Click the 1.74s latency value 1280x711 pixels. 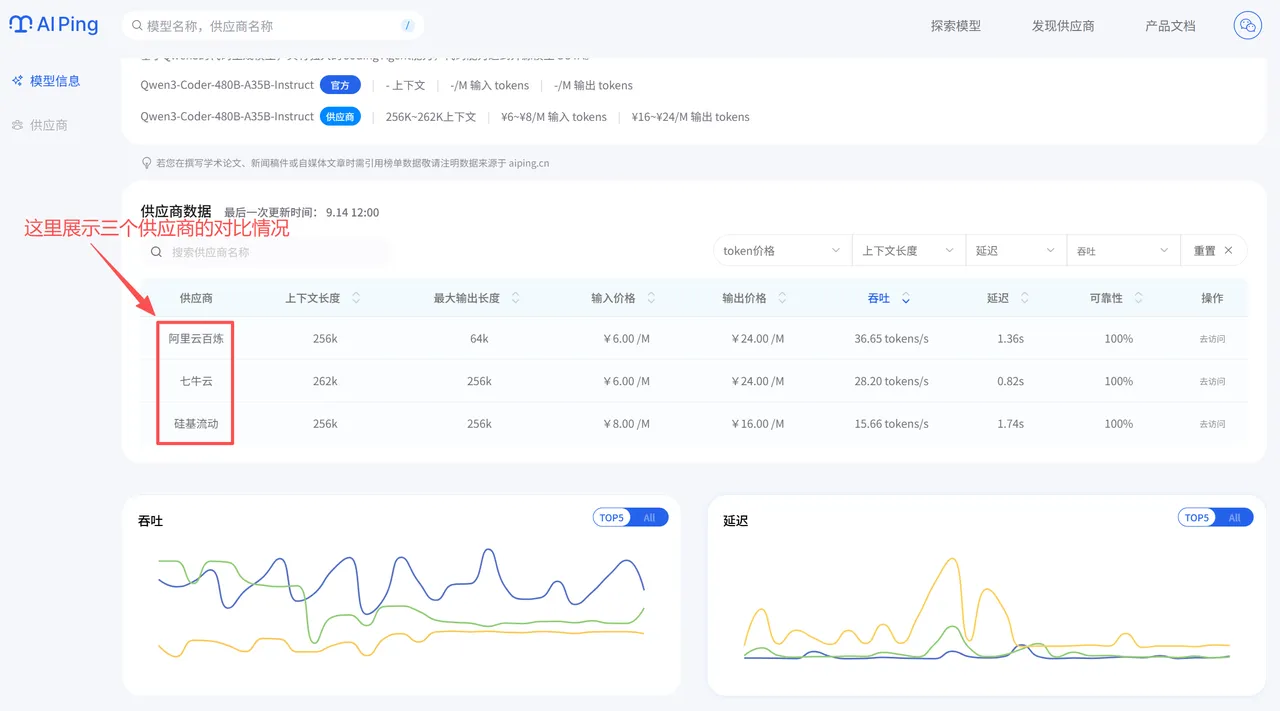(1010, 424)
